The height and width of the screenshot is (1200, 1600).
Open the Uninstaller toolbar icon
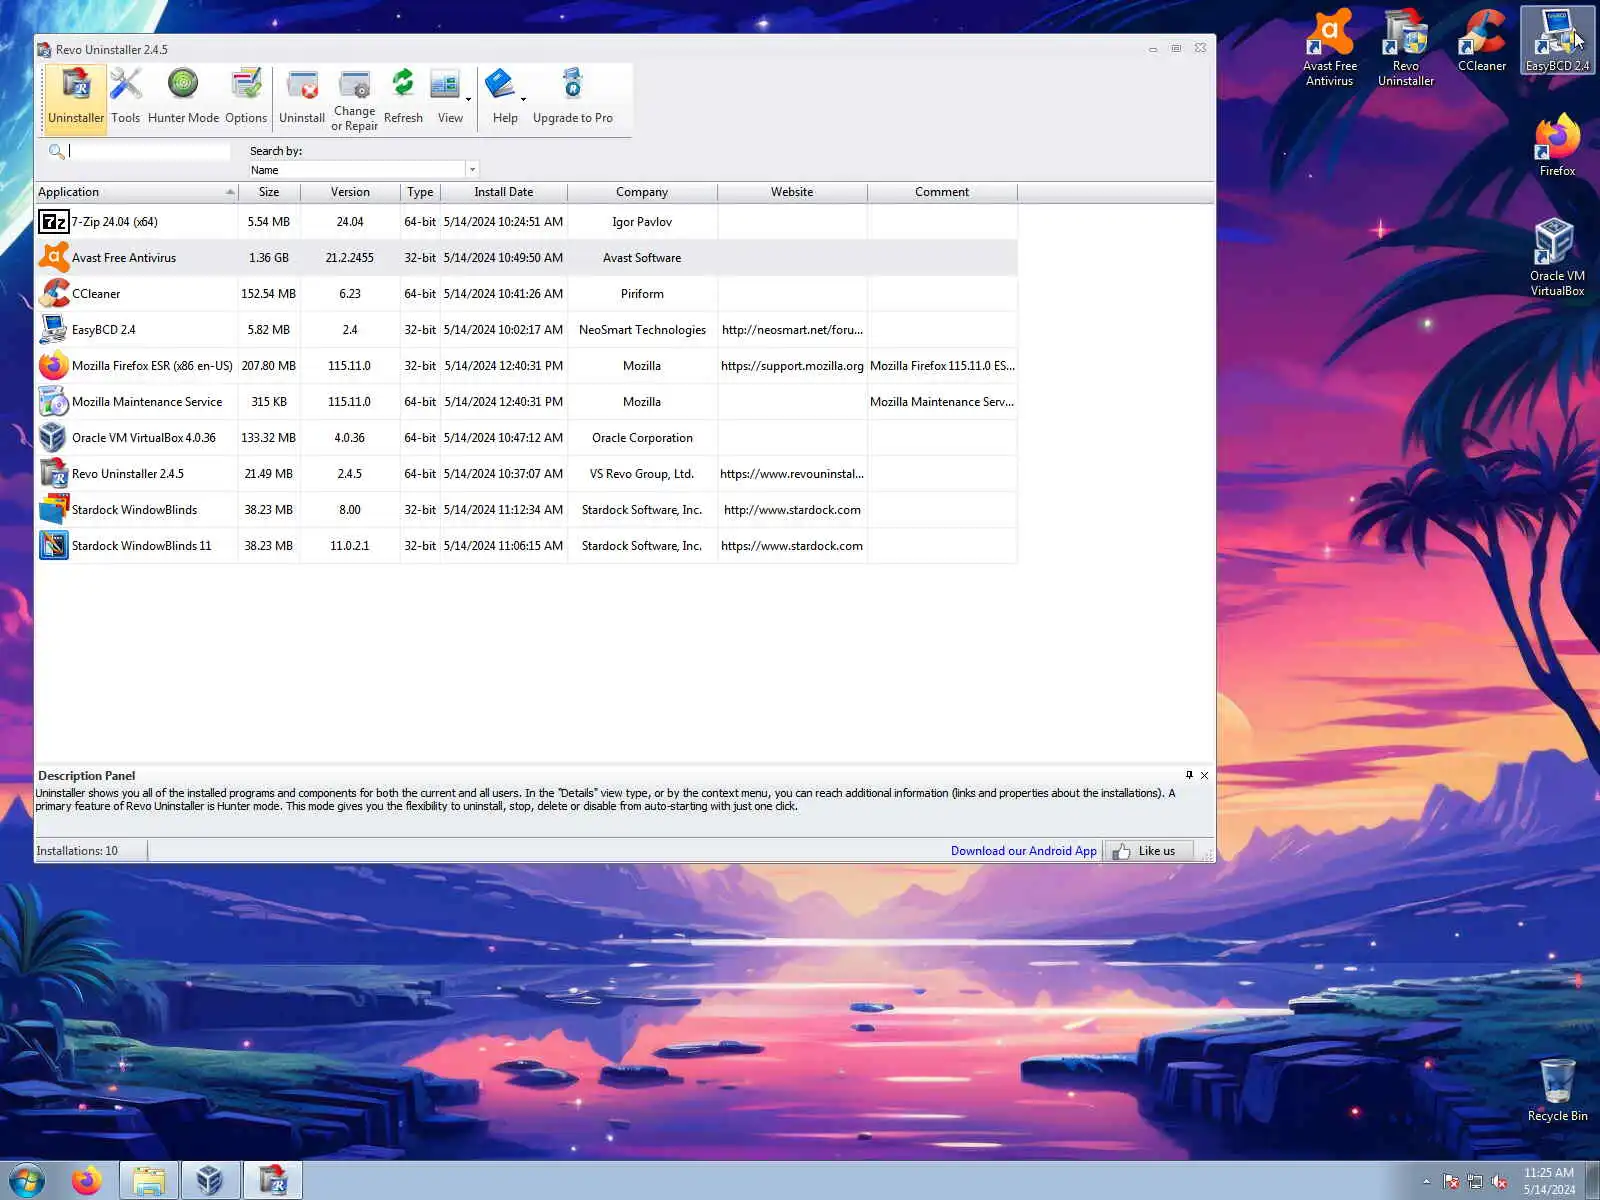[76, 97]
